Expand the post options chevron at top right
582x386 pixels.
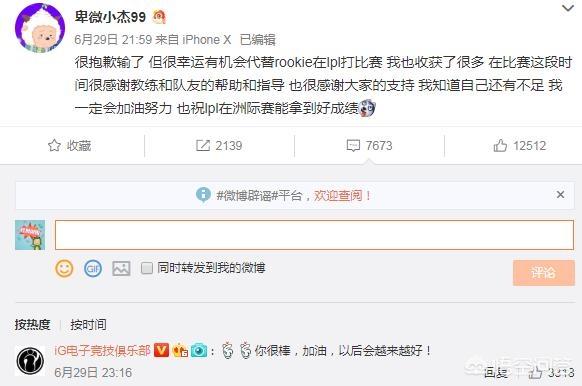(x=568, y=8)
